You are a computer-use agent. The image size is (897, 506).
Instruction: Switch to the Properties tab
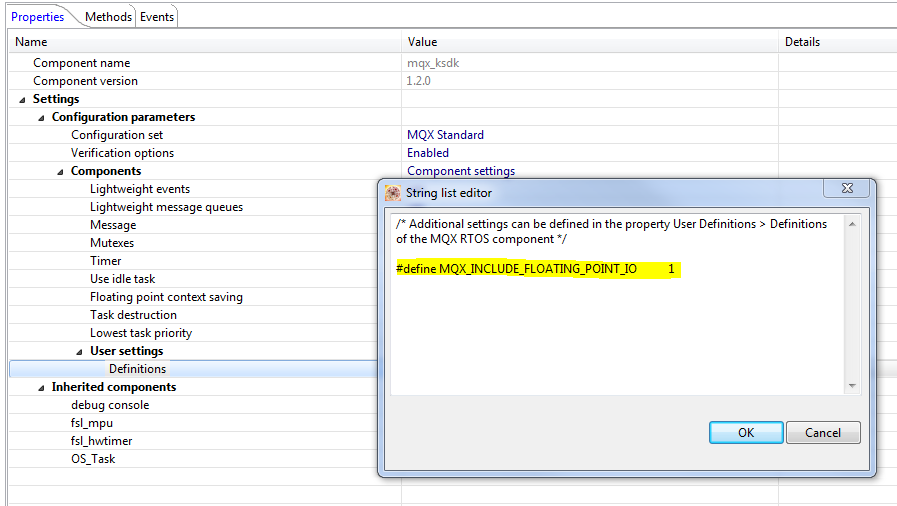[38, 17]
